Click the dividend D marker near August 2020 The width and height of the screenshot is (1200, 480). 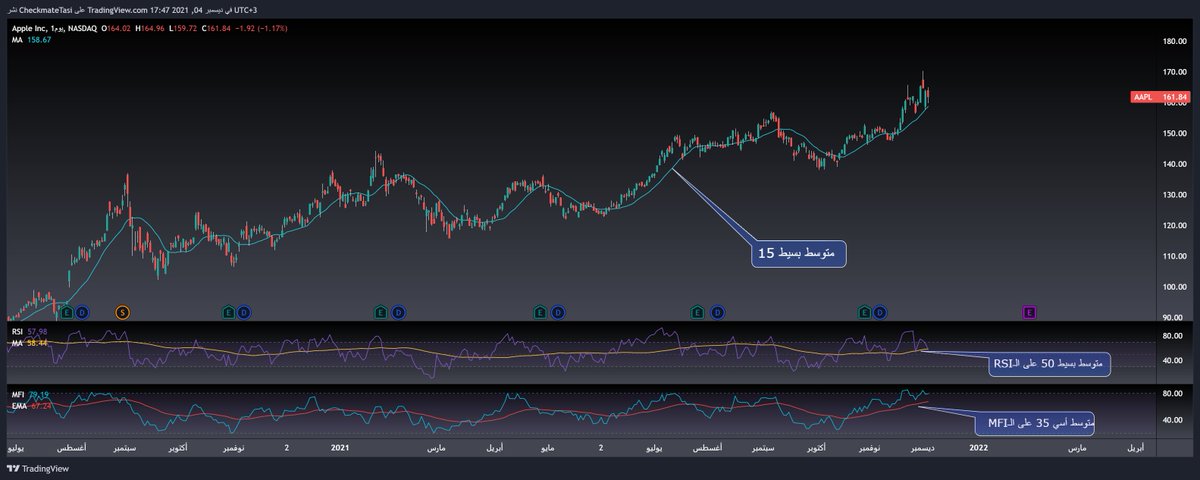pos(82,313)
